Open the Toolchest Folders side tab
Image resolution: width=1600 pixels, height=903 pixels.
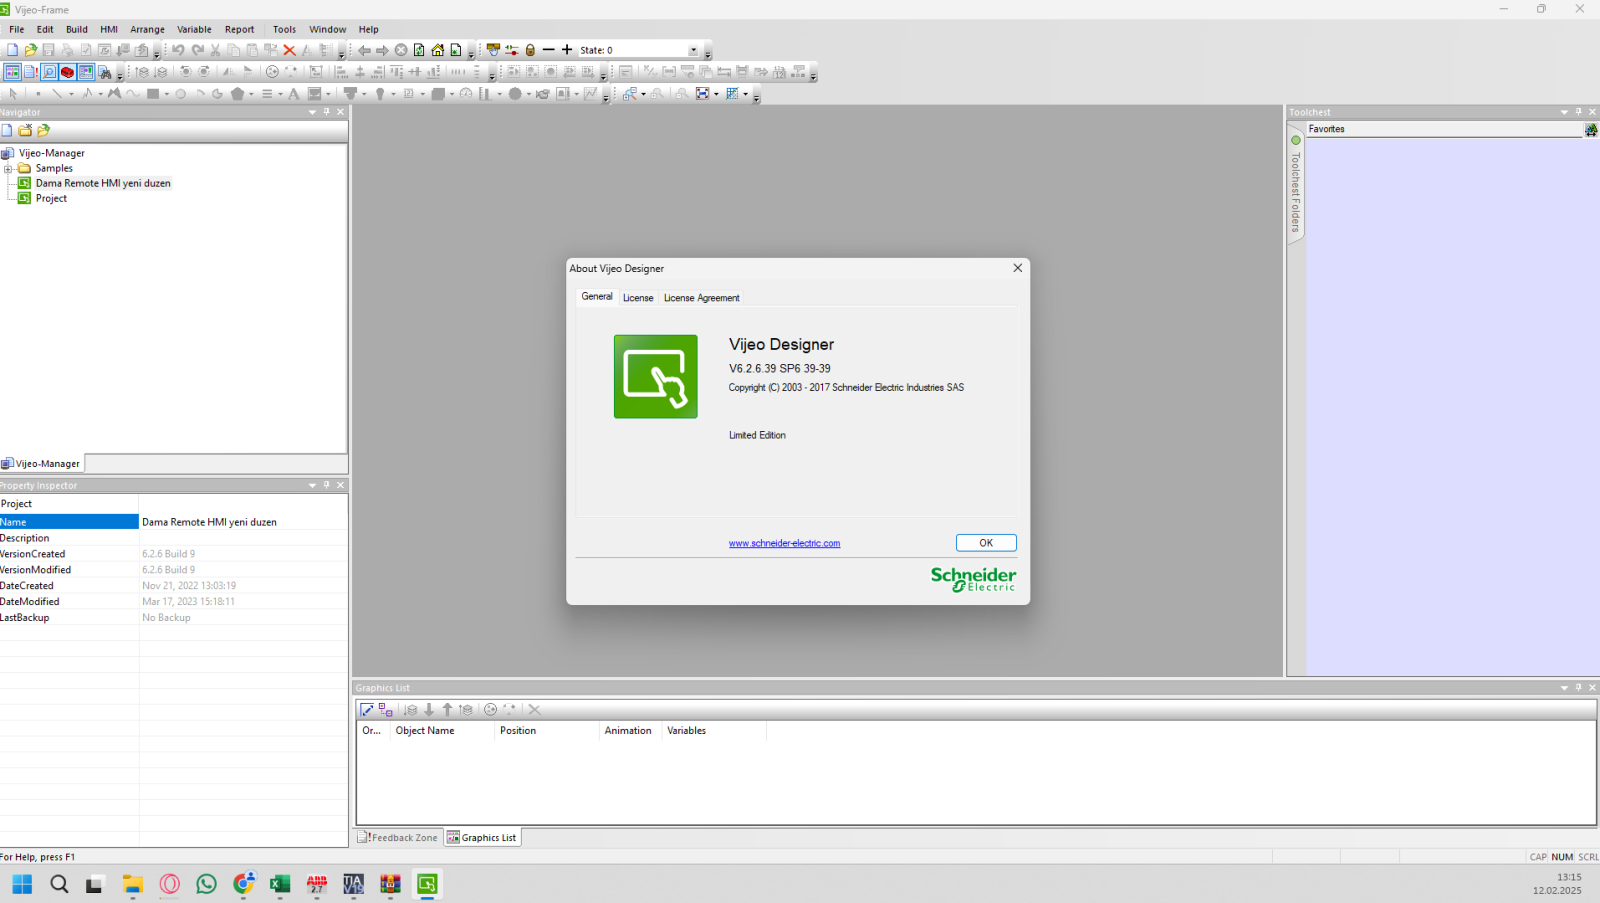pos(1296,185)
